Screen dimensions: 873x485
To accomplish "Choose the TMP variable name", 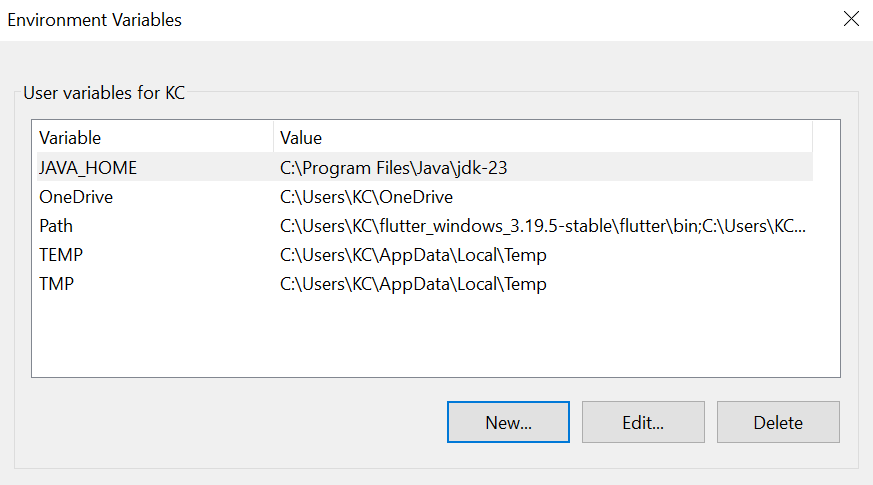I will 57,284.
